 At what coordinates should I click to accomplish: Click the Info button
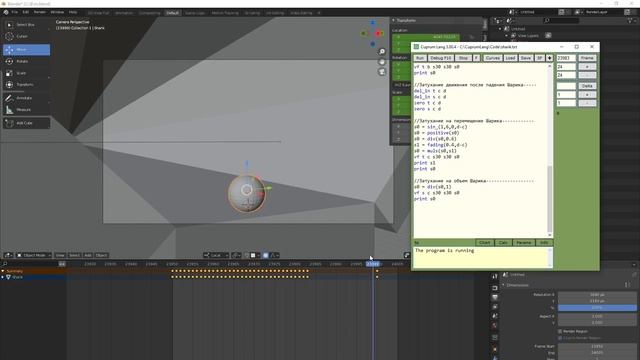(544, 242)
